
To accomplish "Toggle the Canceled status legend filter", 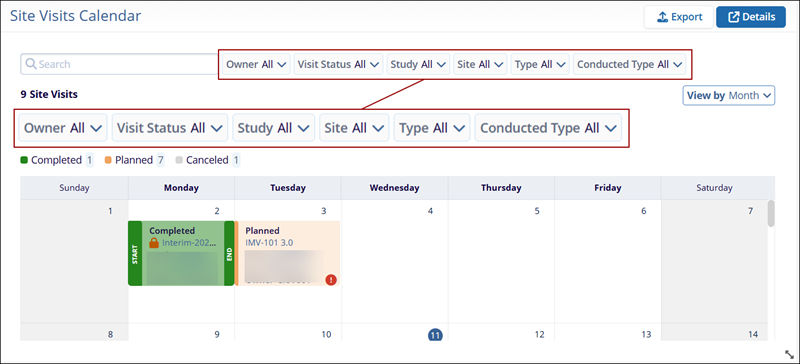I will [207, 160].
